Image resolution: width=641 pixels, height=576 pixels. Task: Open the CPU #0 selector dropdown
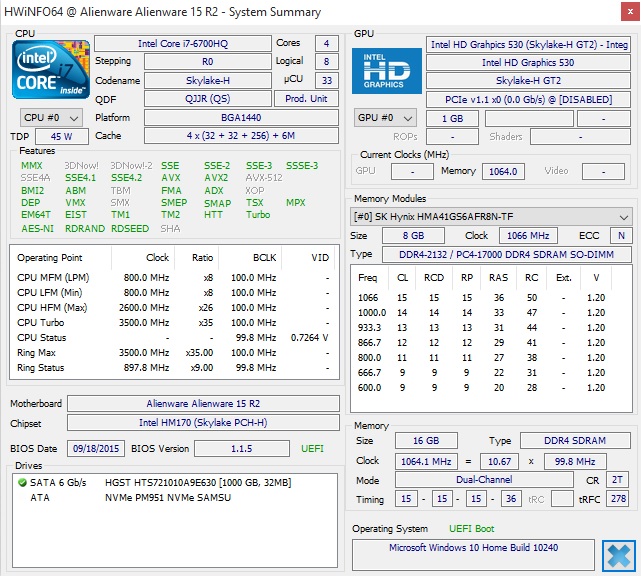(x=51, y=118)
